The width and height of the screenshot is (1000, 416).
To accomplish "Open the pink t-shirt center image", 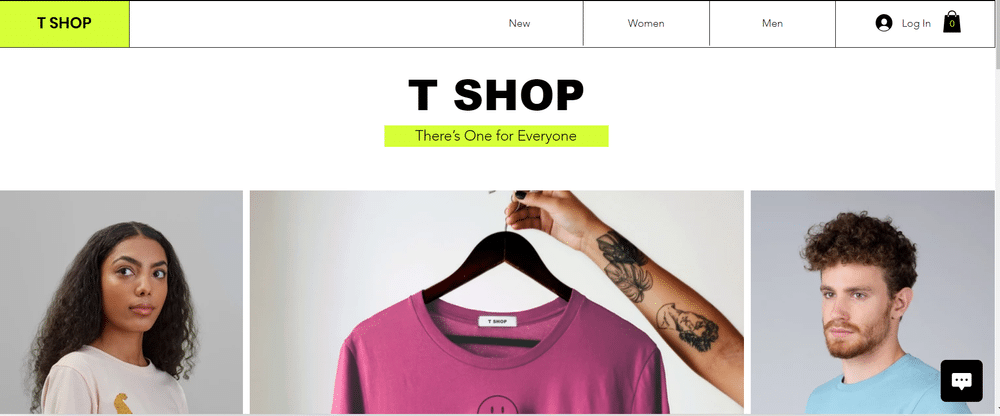I will [x=497, y=302].
